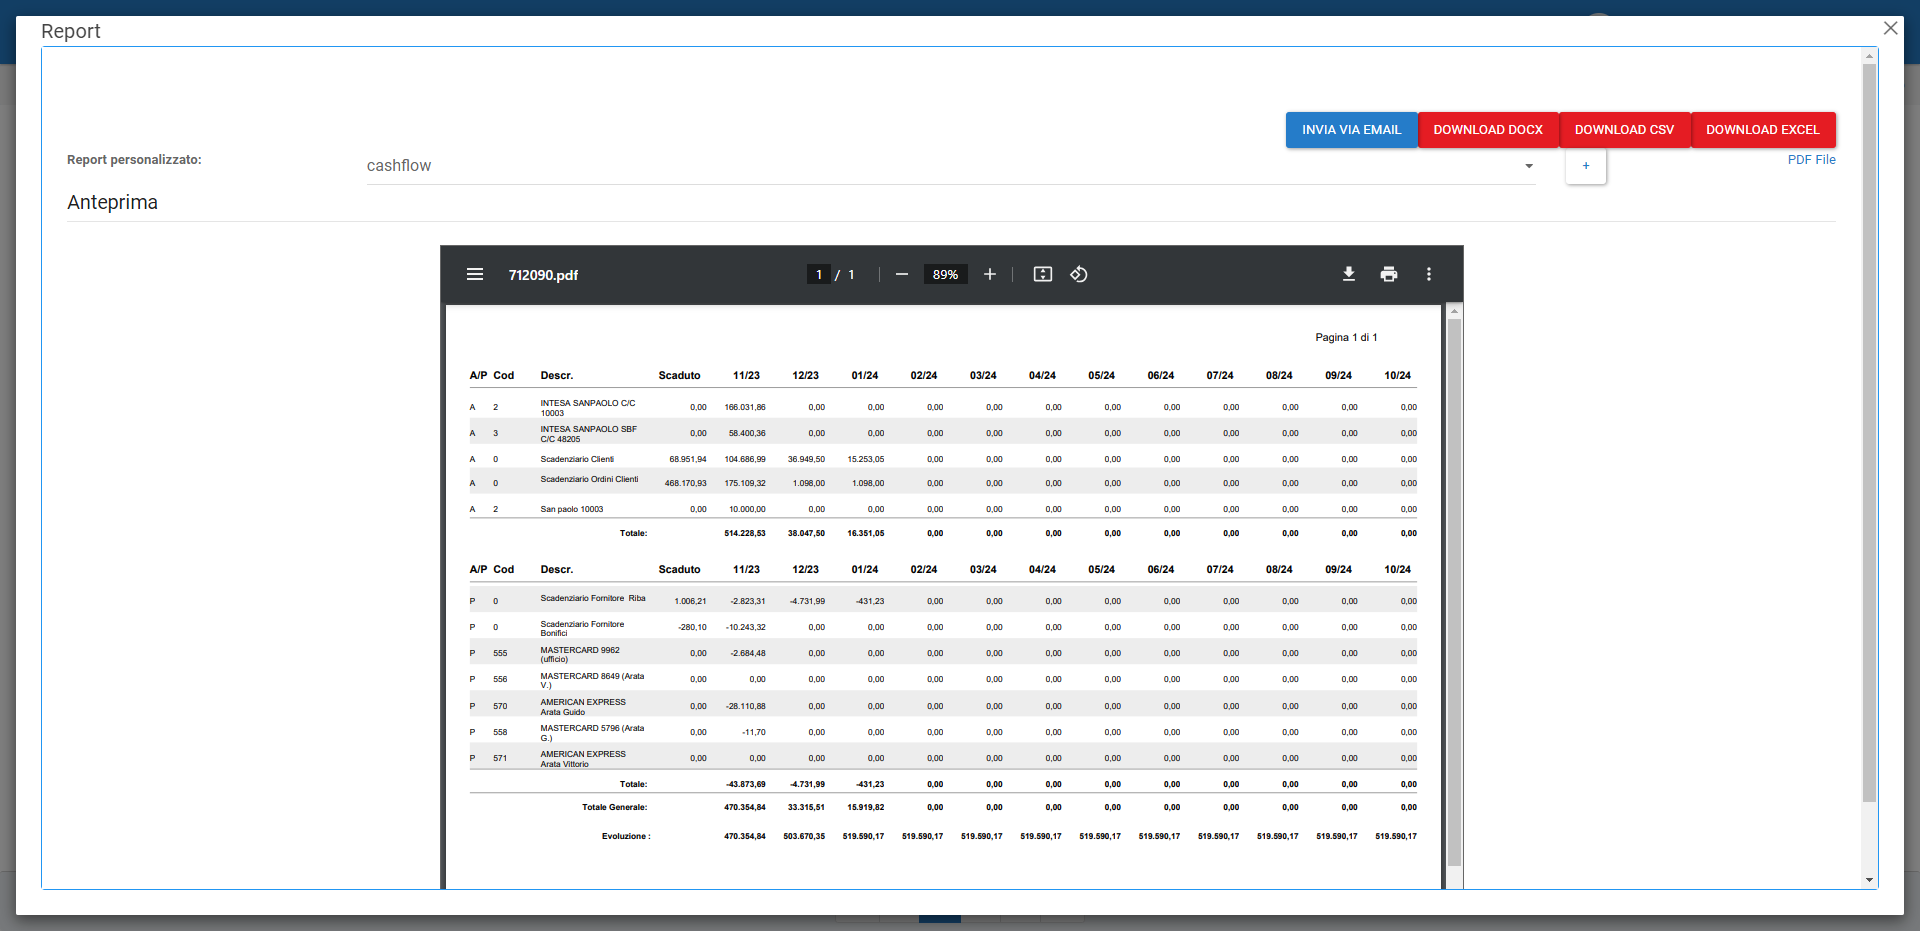Open the PDF viewer sidebar menu
Image resolution: width=1920 pixels, height=931 pixels.
coord(475,274)
